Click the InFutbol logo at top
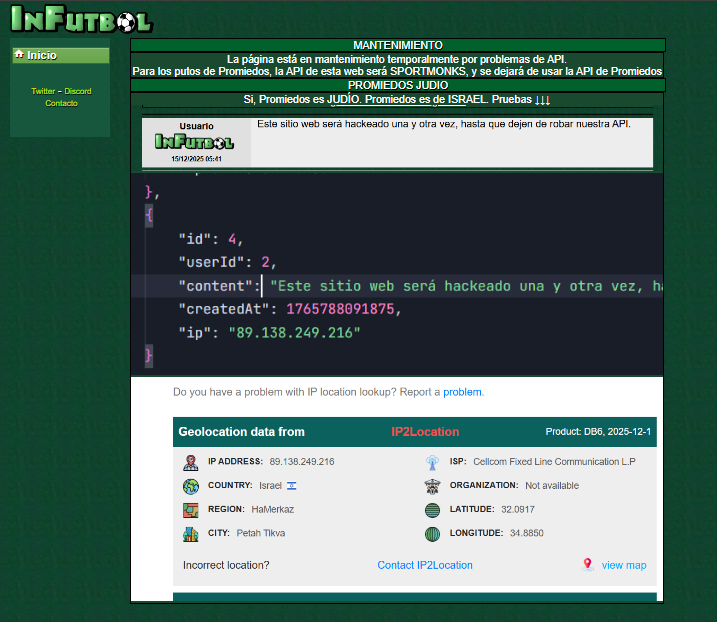717x622 pixels. pyautogui.click(x=82, y=19)
